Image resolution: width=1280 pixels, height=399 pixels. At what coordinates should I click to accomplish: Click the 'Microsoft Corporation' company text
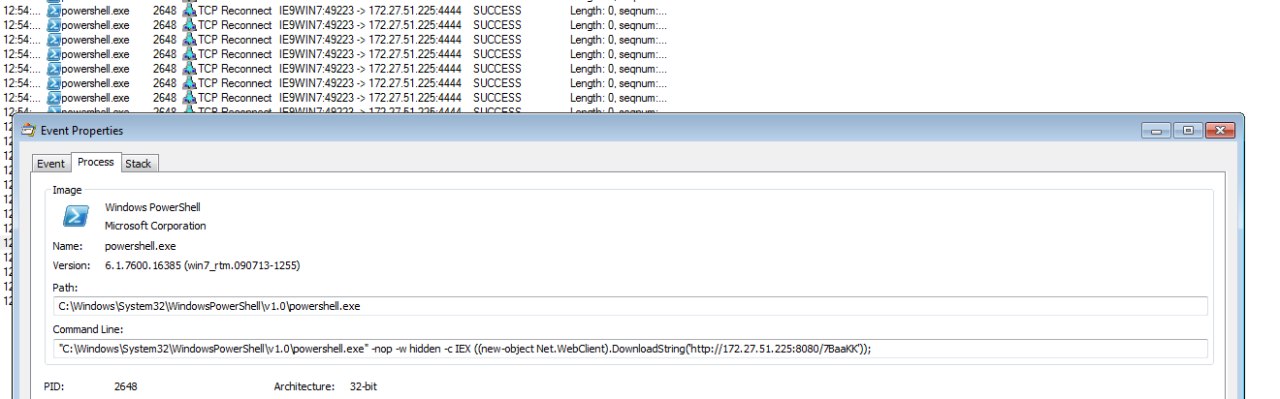pyautogui.click(x=156, y=226)
